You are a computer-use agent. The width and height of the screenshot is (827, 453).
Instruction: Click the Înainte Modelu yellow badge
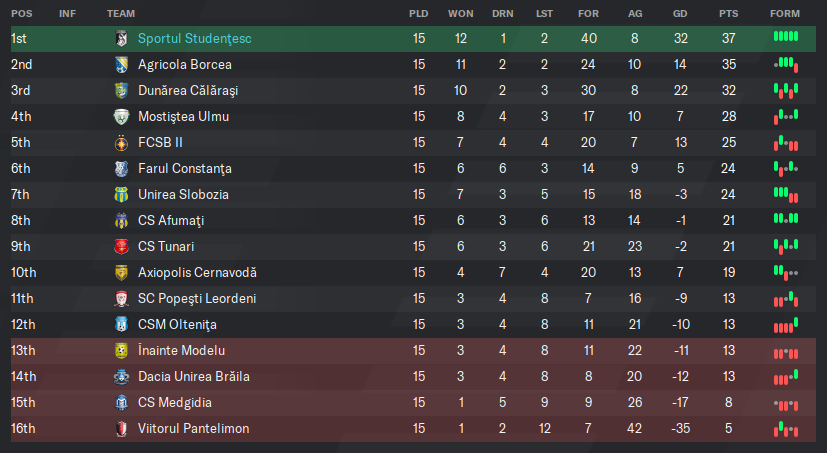pos(121,351)
